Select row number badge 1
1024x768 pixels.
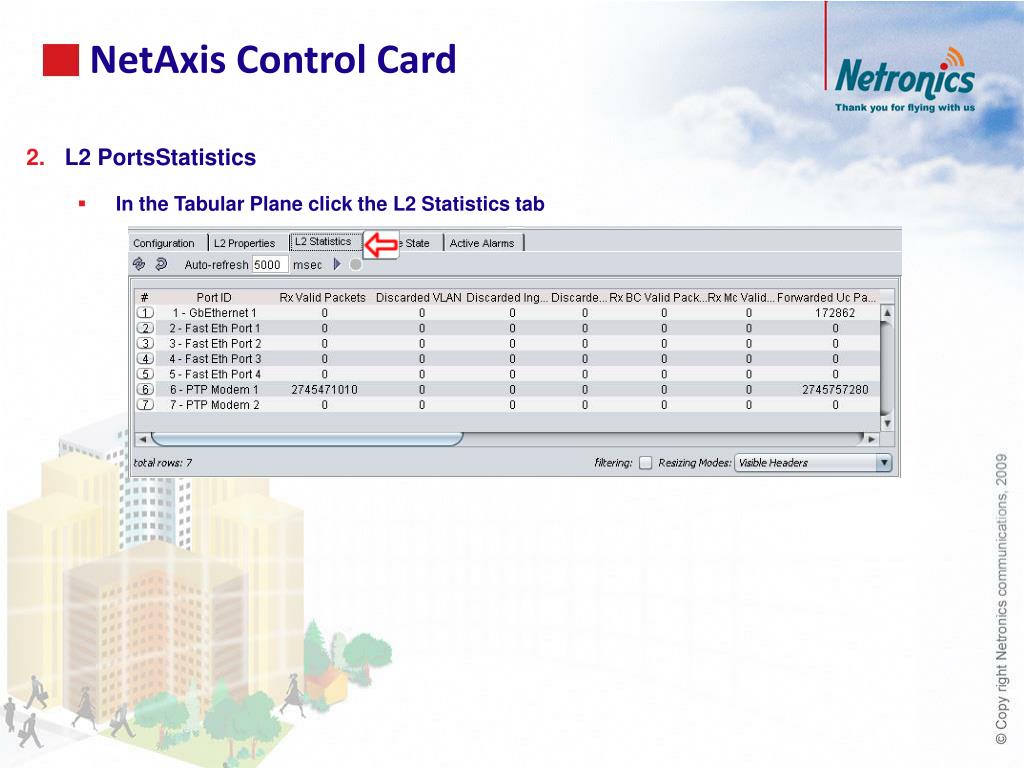[x=145, y=313]
